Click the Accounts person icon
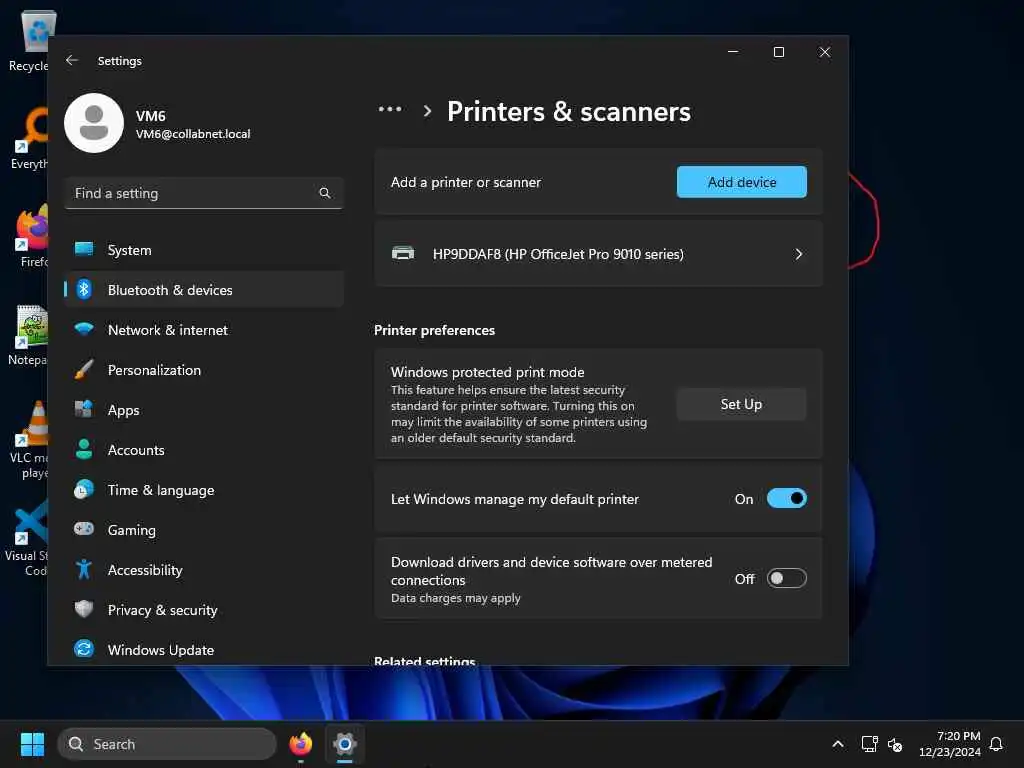This screenshot has width=1024, height=768. coord(84,449)
